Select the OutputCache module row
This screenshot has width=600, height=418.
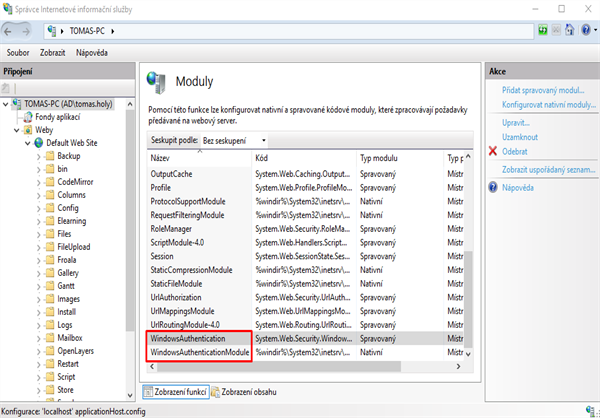(305, 174)
